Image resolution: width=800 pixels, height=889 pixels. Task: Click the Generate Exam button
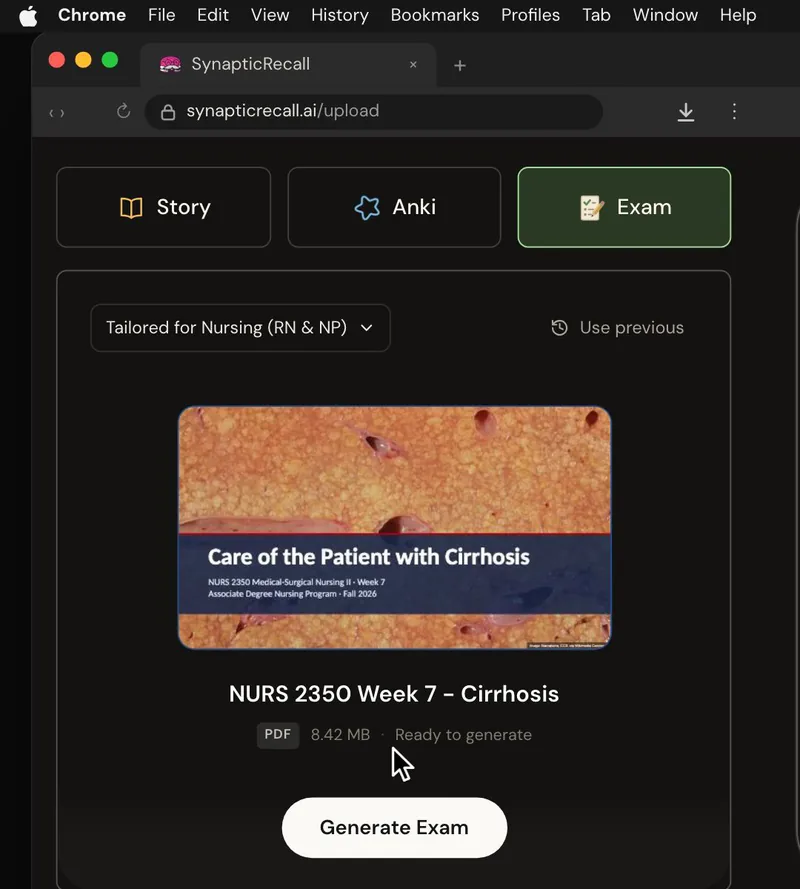(395, 828)
